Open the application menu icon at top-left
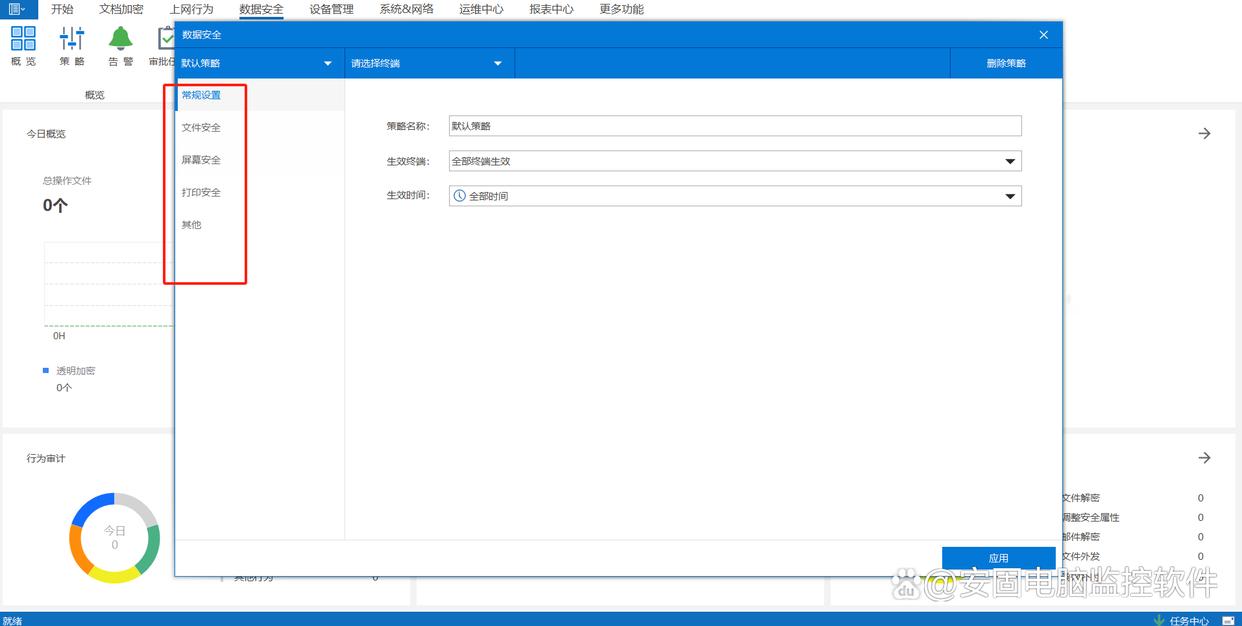 tap(16, 9)
